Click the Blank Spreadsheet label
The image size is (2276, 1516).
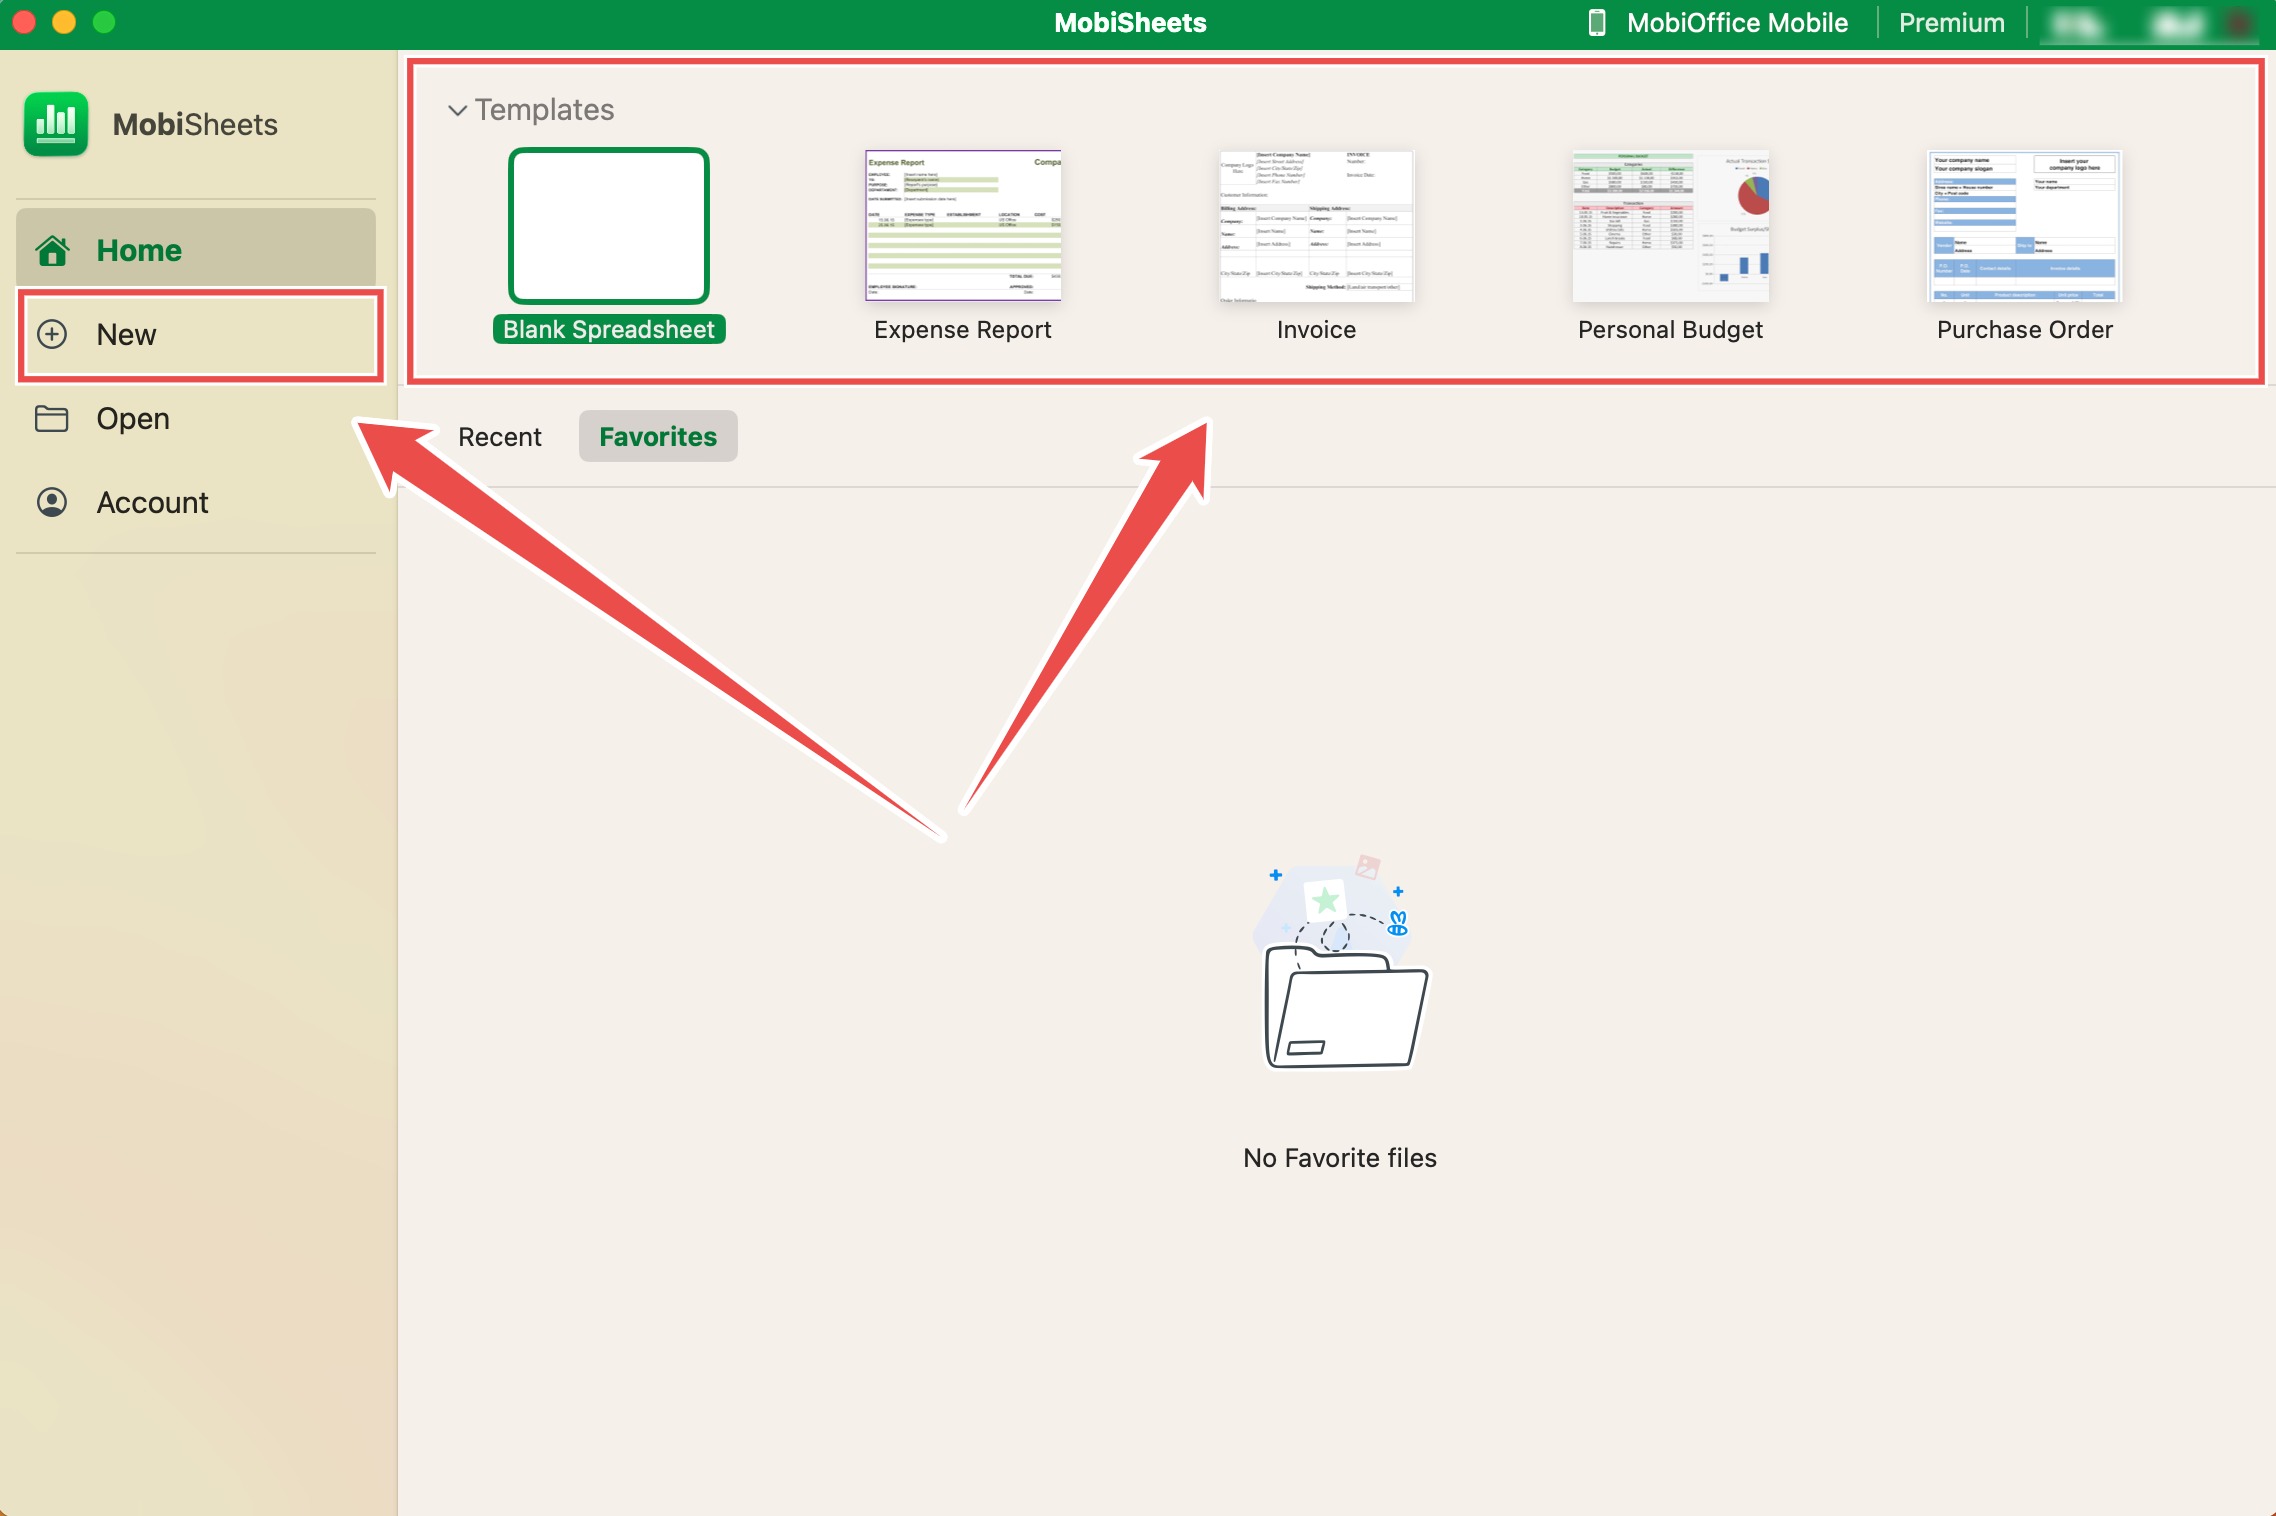coord(609,330)
